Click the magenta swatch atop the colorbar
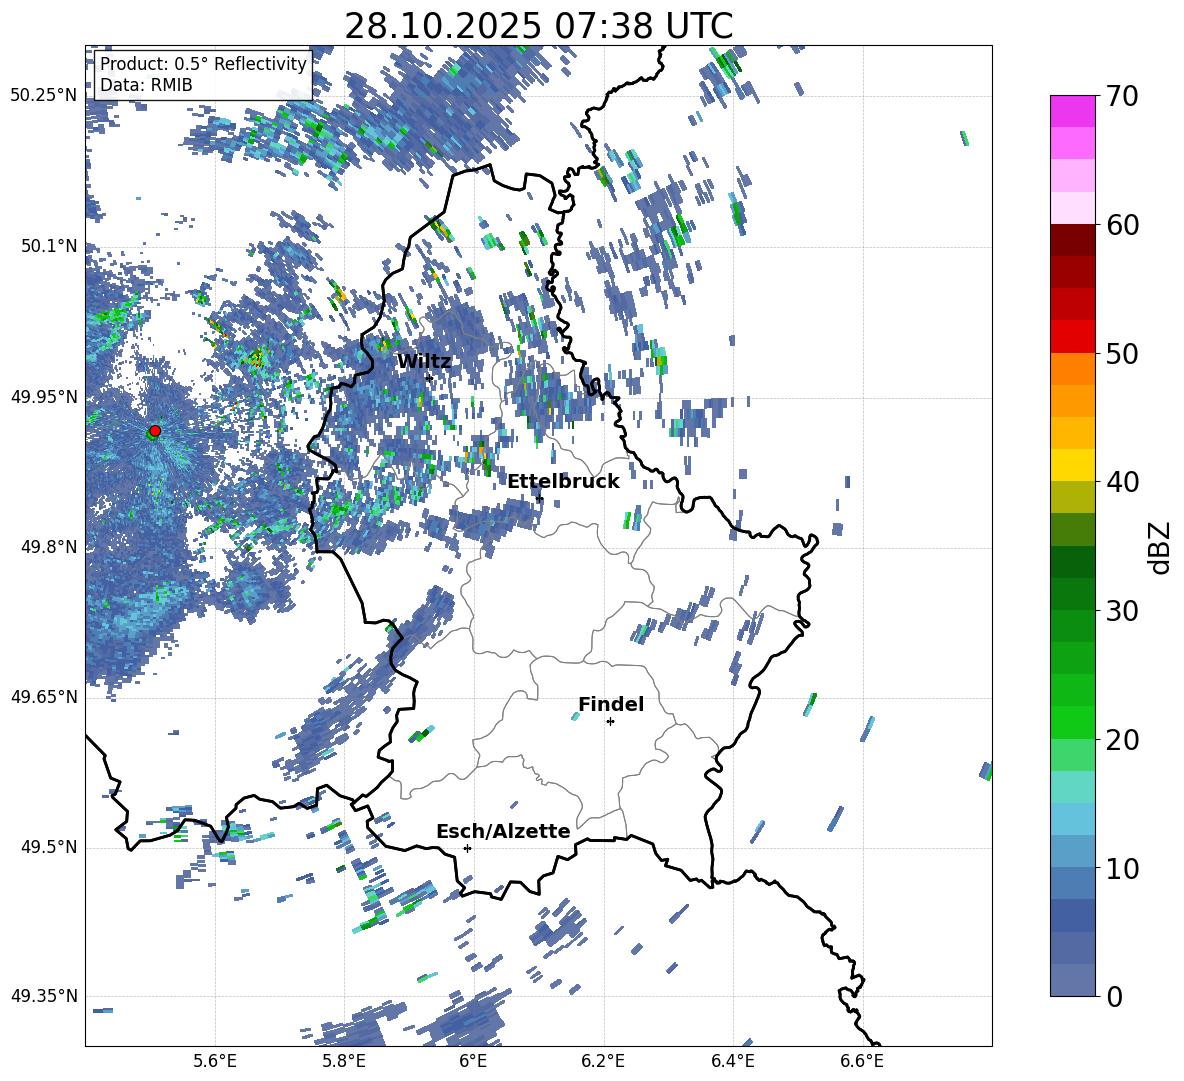 [1073, 111]
